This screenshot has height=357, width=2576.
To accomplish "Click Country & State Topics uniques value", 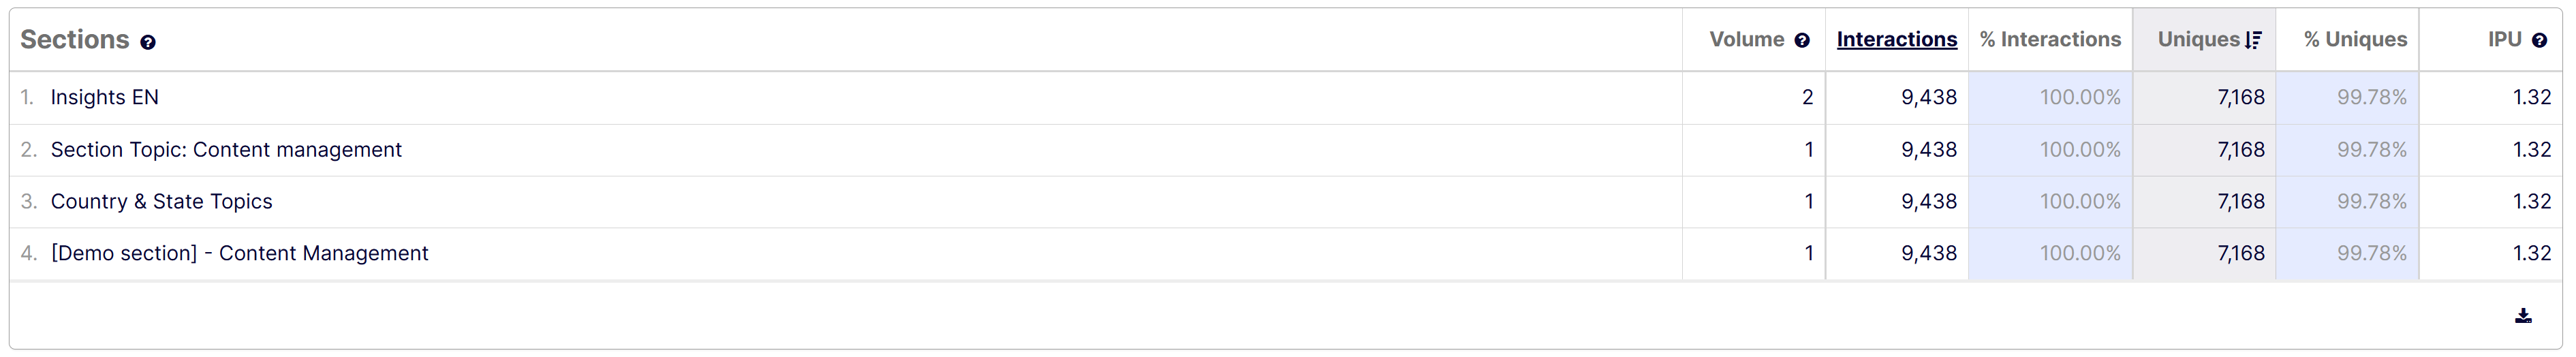I will tap(2240, 202).
